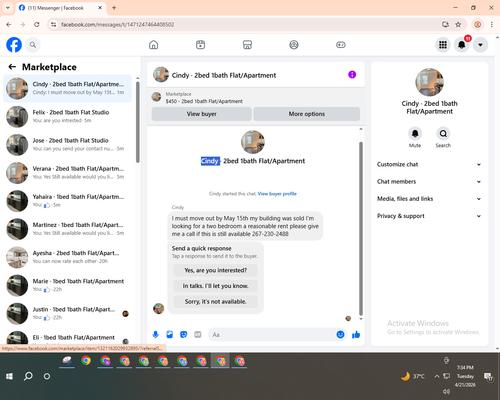The width and height of the screenshot is (500, 400).
Task: Open a new browser tab
Action: [114, 8]
